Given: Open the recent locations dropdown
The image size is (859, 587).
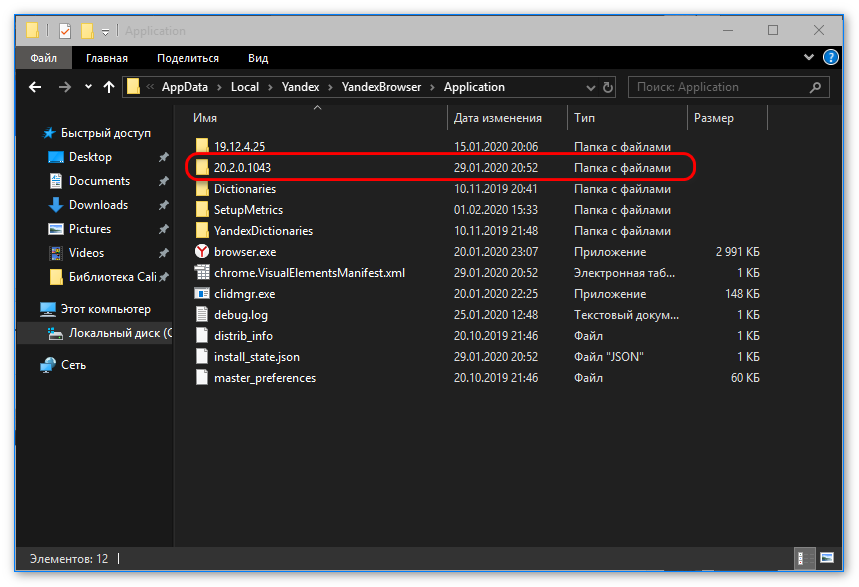Looking at the screenshot, I should click(88, 87).
